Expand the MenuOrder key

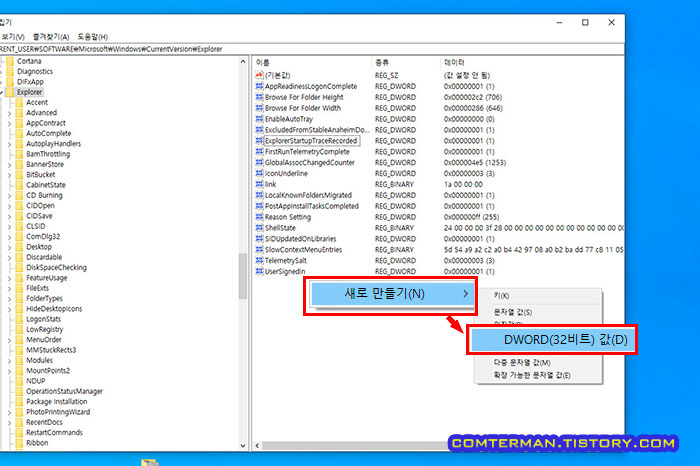[9, 340]
